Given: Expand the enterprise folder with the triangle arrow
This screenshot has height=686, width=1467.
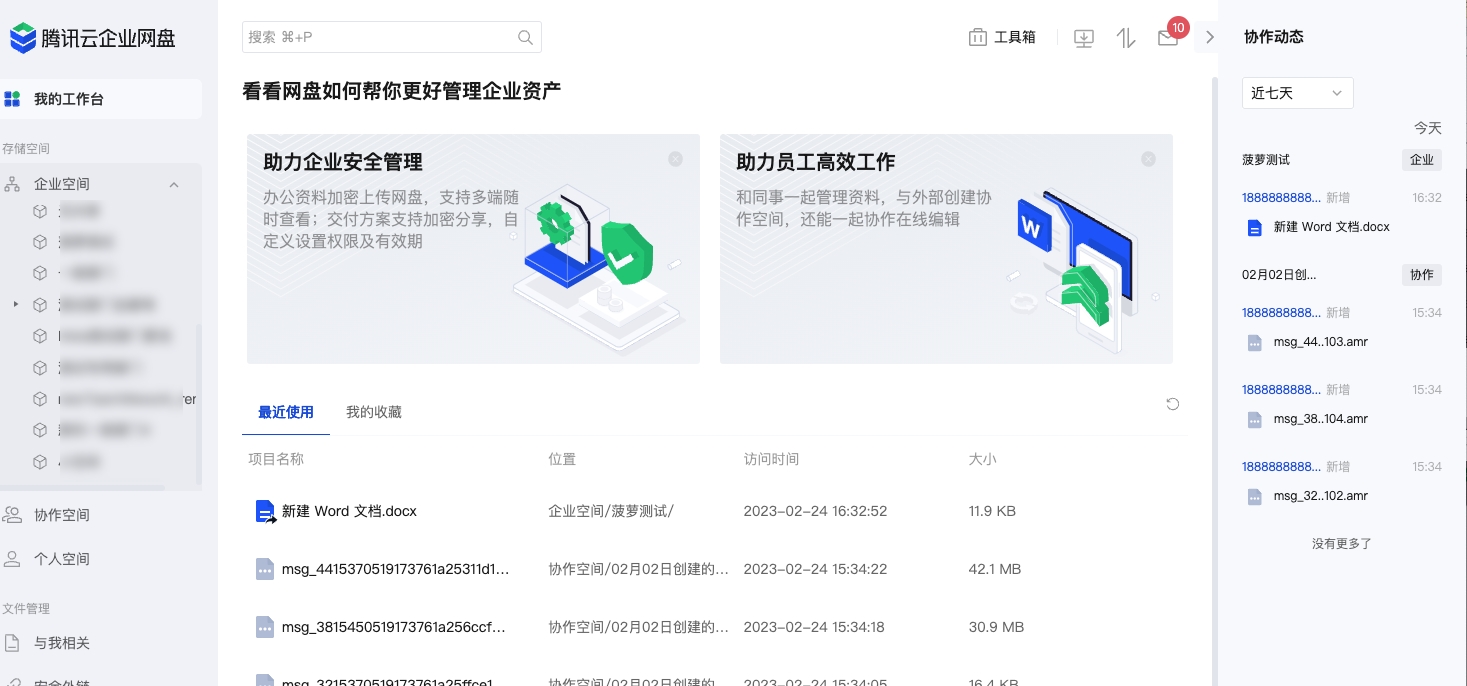Looking at the screenshot, I should coord(16,304).
